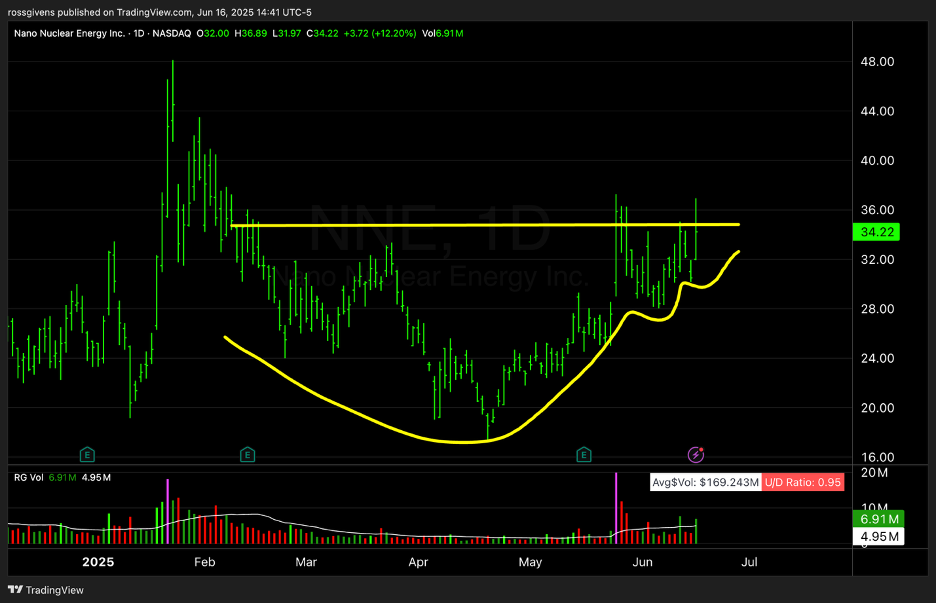
Task: Click the close value C34.22 in header
Action: click(x=322, y=33)
